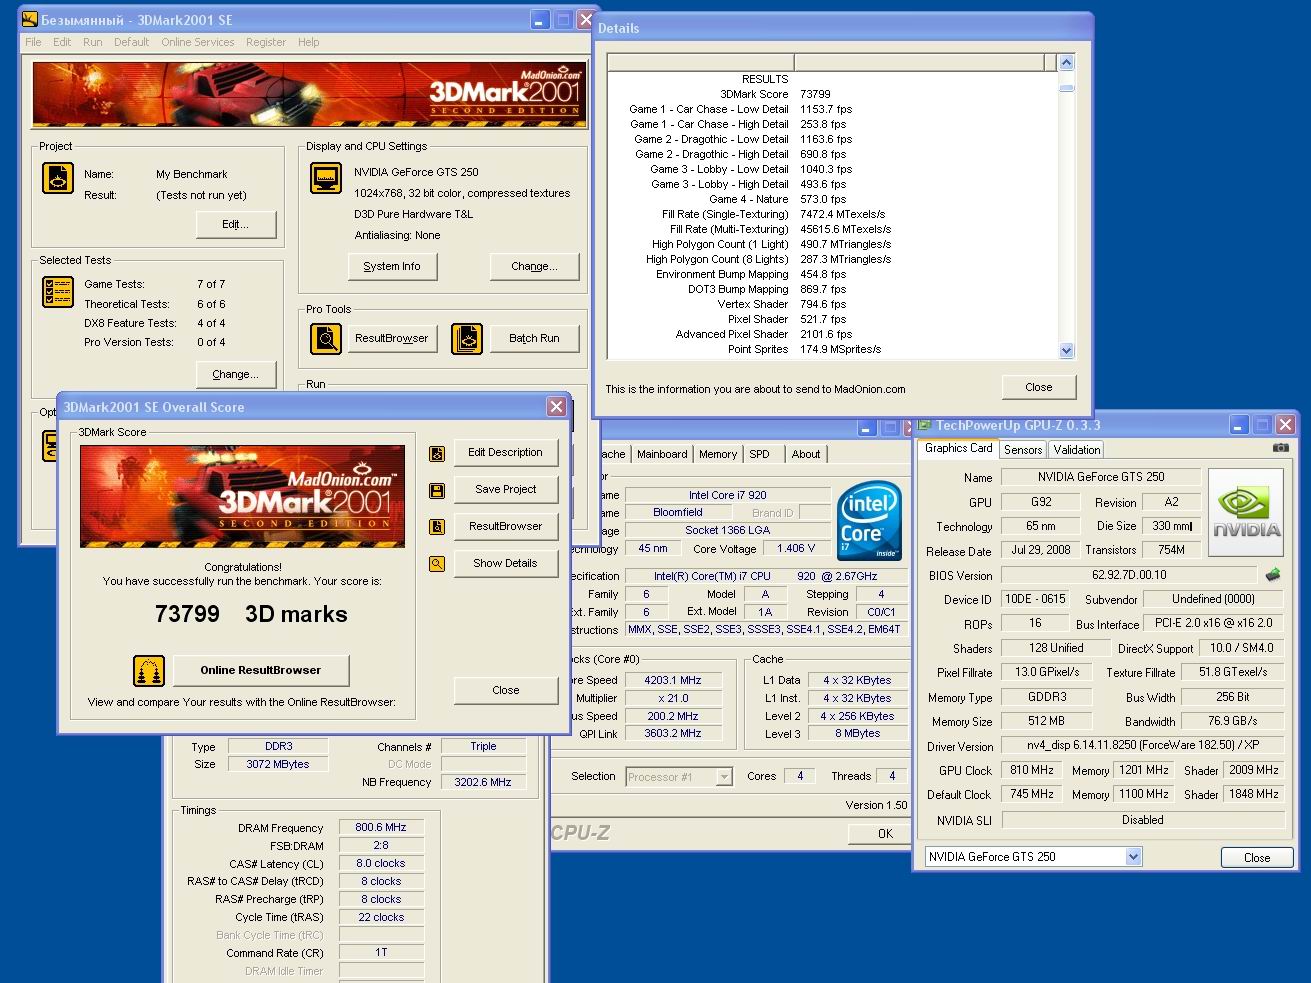
Task: Switch to the SPD tab in CPU-Z
Action: [x=760, y=454]
